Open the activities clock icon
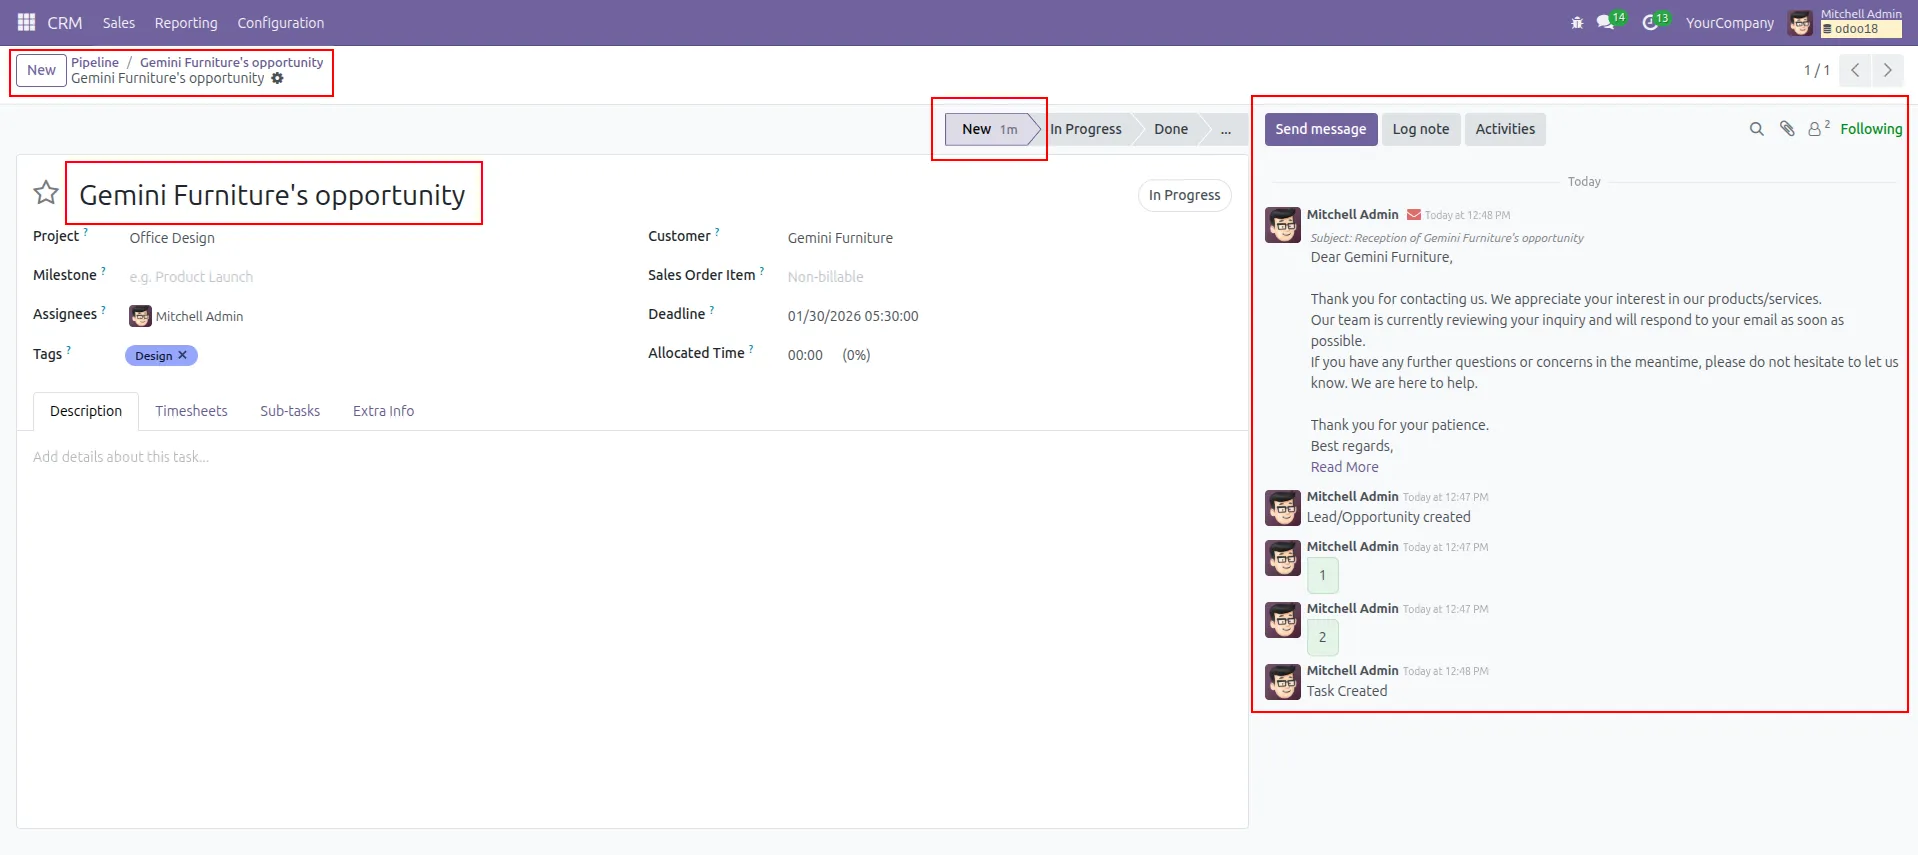Image resolution: width=1918 pixels, height=855 pixels. coord(1650,23)
